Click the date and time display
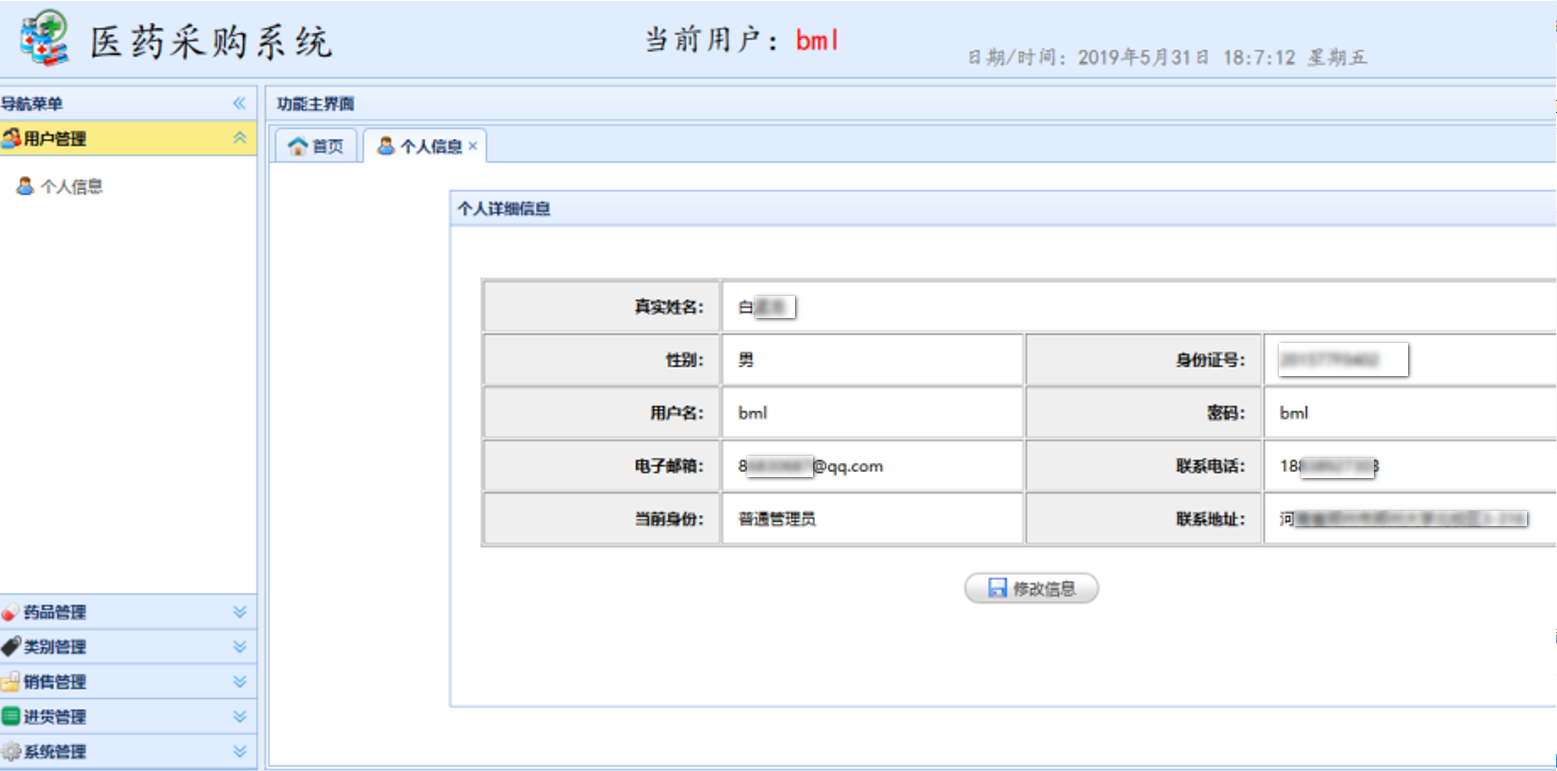 point(1167,58)
